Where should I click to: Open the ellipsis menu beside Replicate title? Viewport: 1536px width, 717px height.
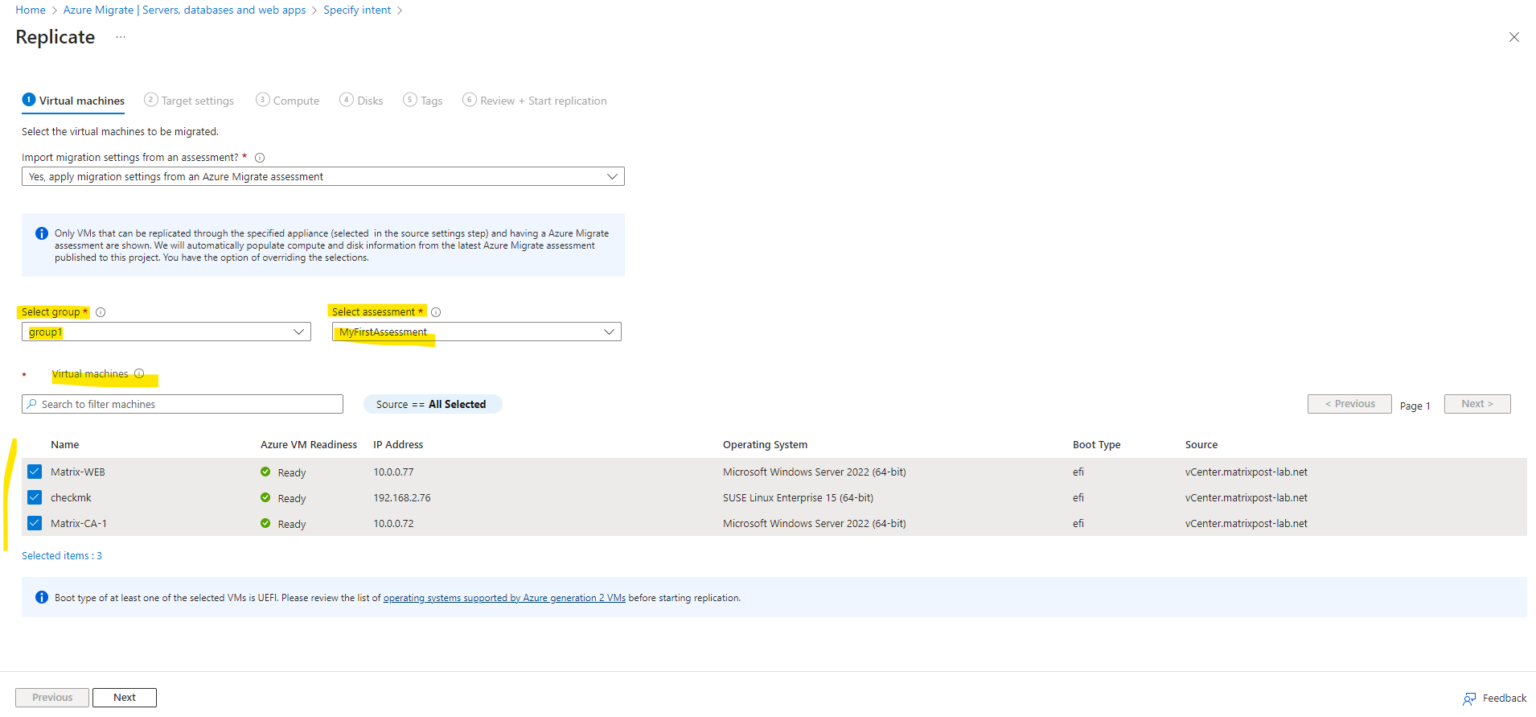click(120, 37)
